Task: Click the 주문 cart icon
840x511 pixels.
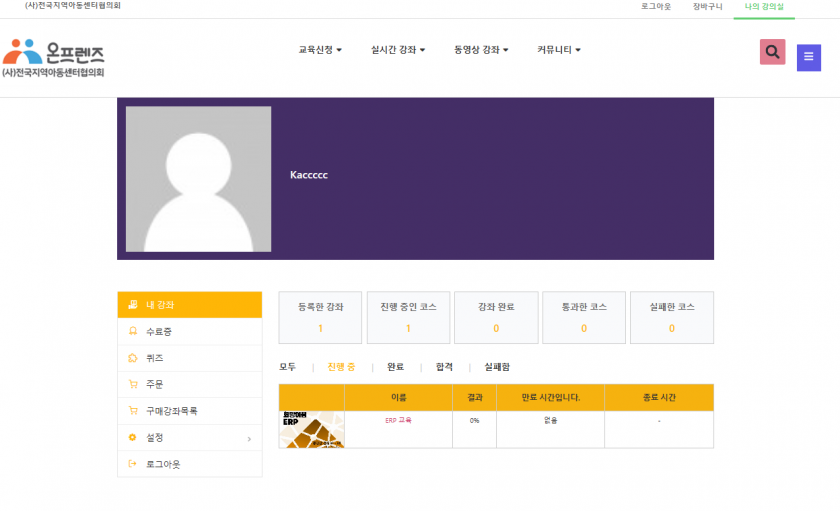Action: coord(133,384)
